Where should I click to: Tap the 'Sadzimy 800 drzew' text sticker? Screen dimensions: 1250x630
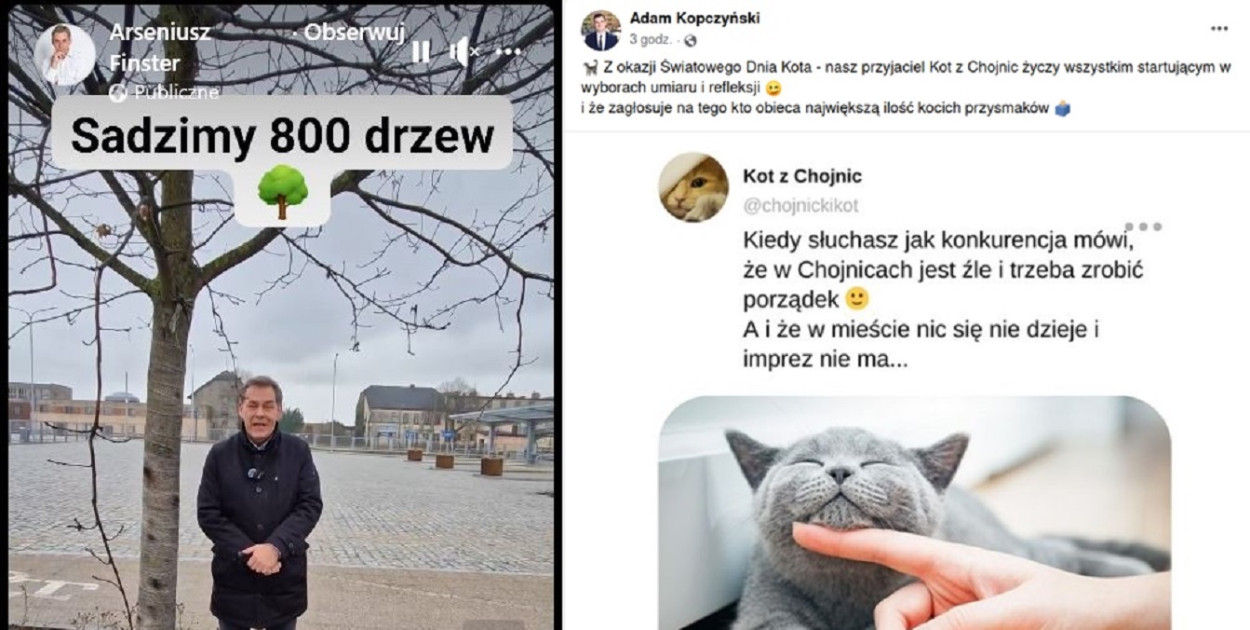[283, 137]
